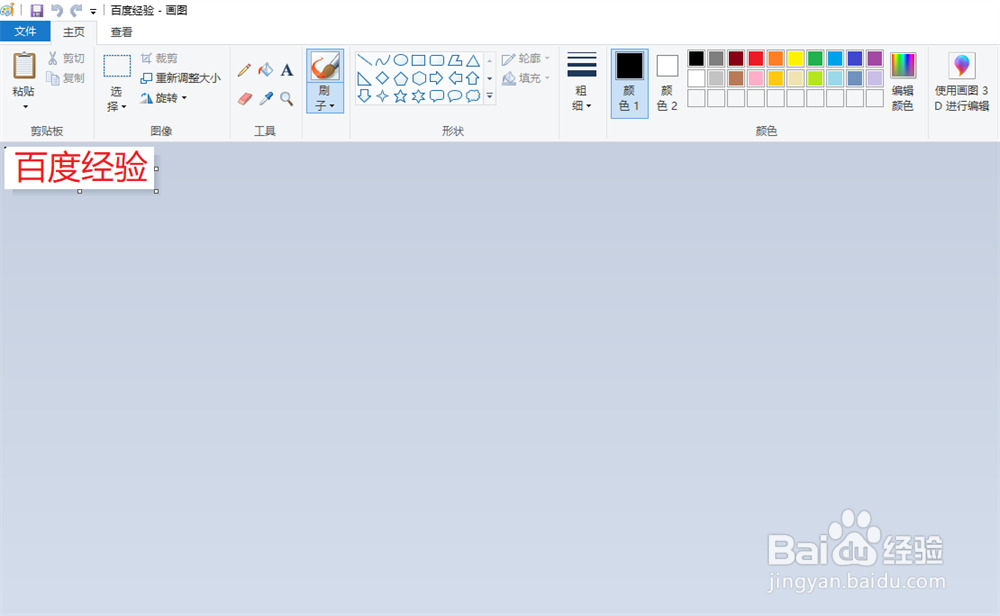Pick the yellow color swatch
This screenshot has height=616, width=1000.
click(x=795, y=59)
